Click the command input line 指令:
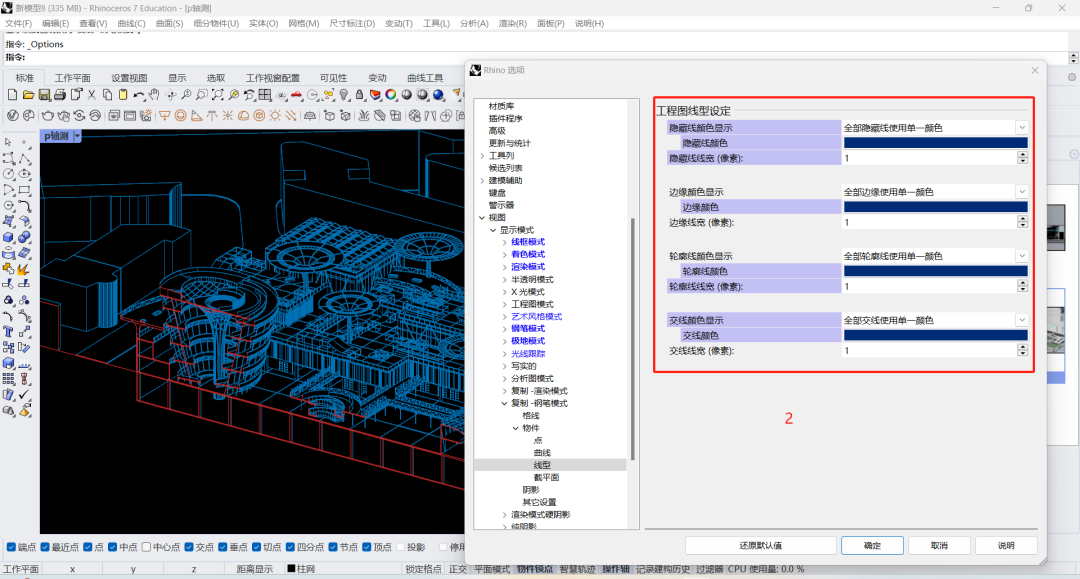1080x579 pixels. click(537, 57)
